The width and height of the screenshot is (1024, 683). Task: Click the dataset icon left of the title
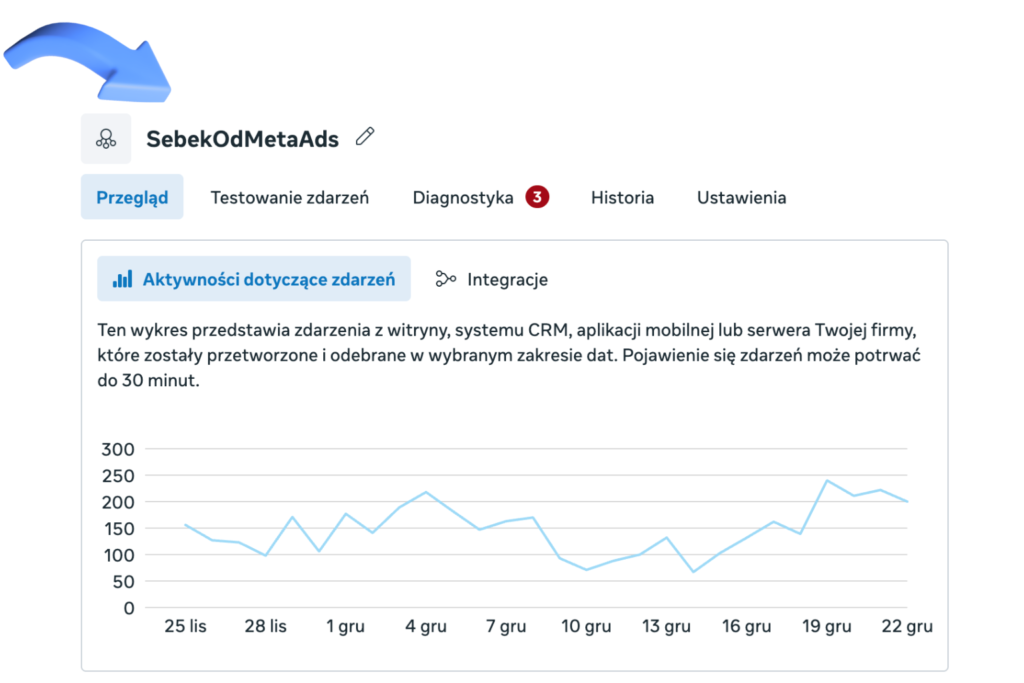point(106,138)
